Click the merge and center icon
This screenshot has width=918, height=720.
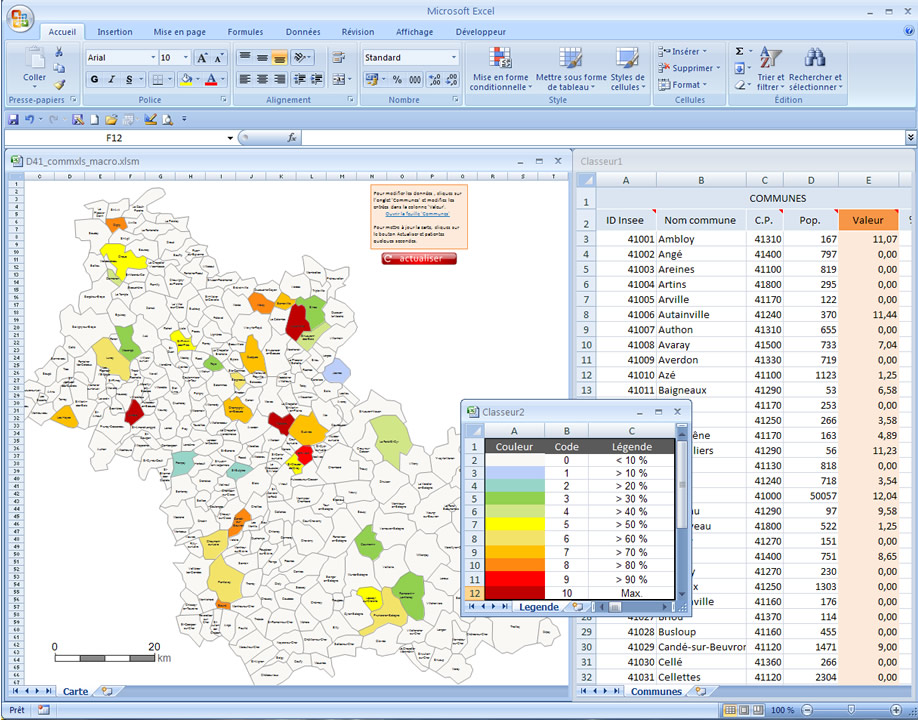point(339,79)
